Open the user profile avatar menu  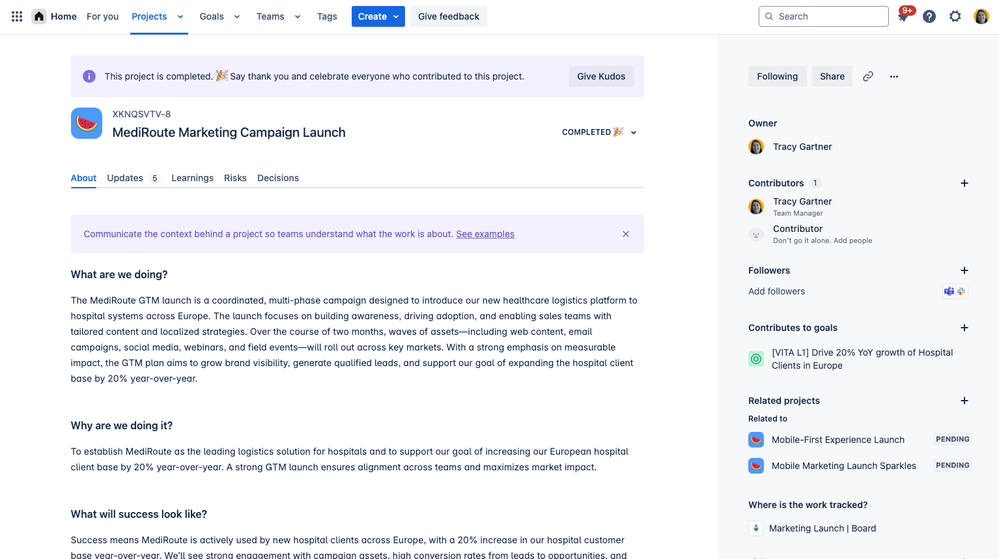point(981,17)
